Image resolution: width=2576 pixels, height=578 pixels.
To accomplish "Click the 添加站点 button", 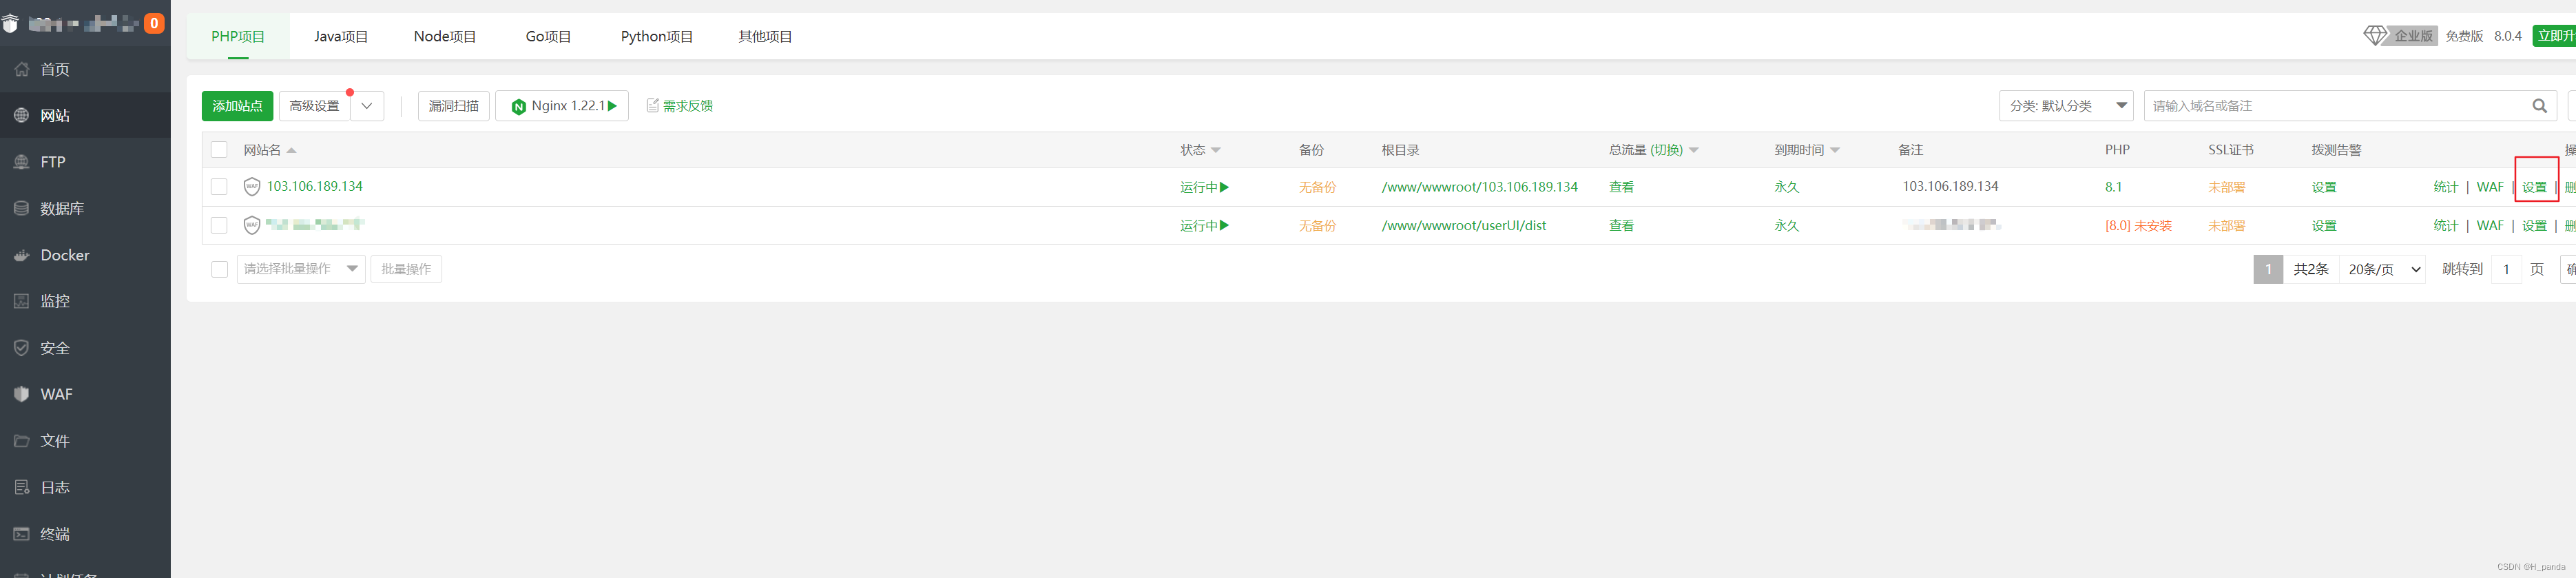I will (237, 106).
